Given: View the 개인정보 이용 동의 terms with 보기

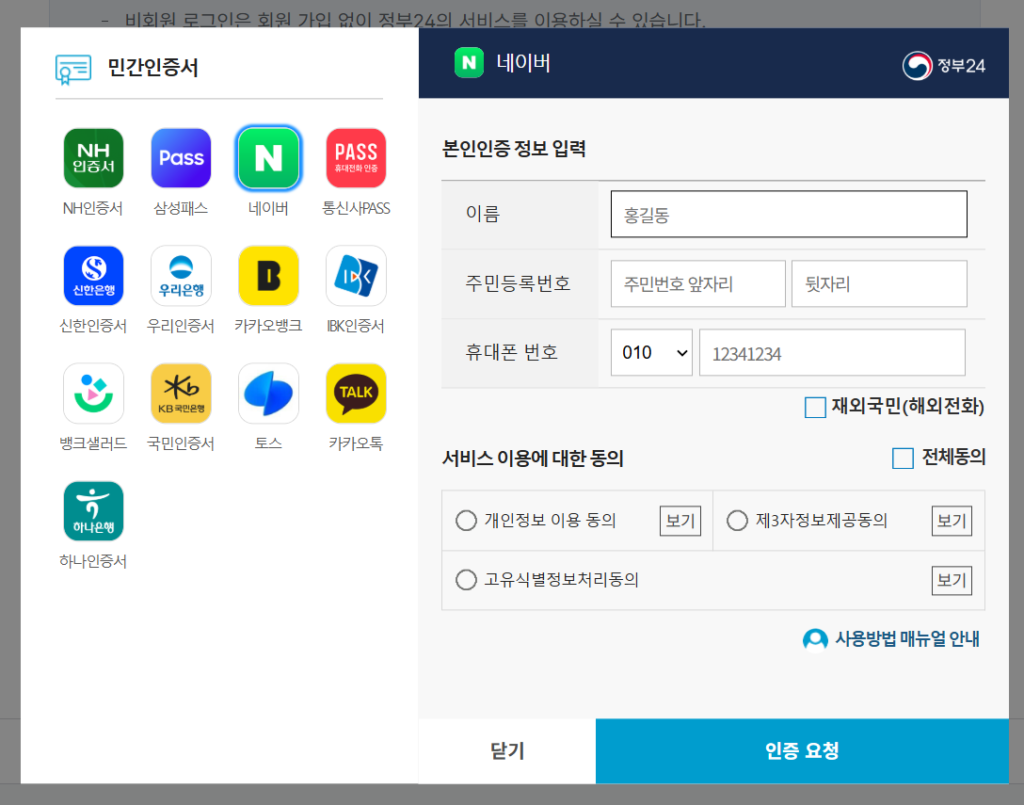Looking at the screenshot, I should (680, 521).
